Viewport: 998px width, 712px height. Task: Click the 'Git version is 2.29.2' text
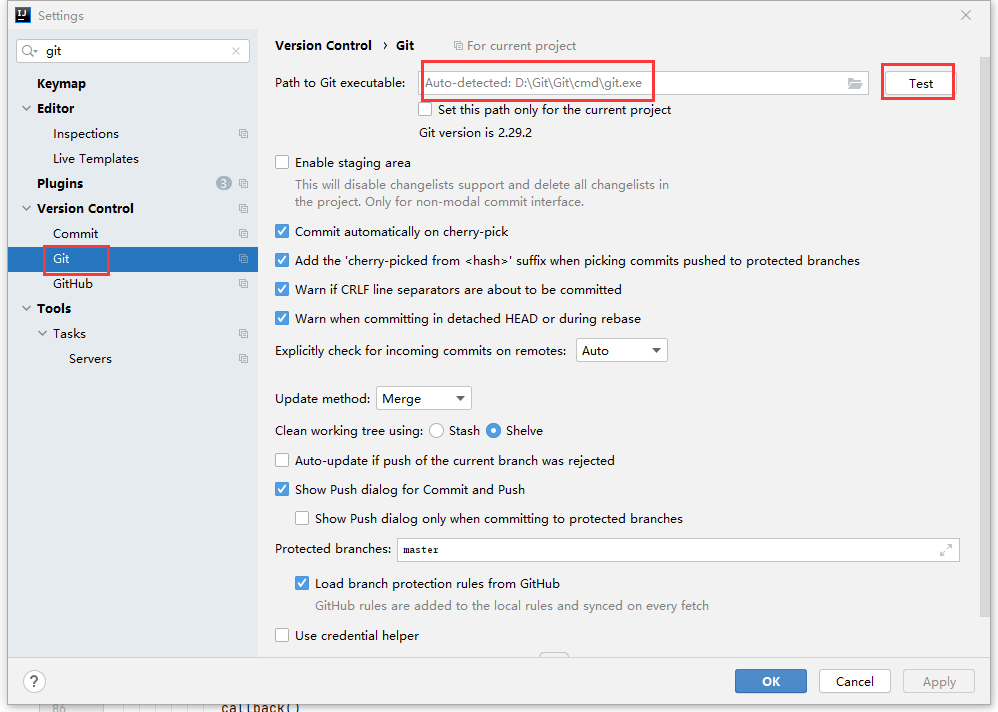coord(475,133)
